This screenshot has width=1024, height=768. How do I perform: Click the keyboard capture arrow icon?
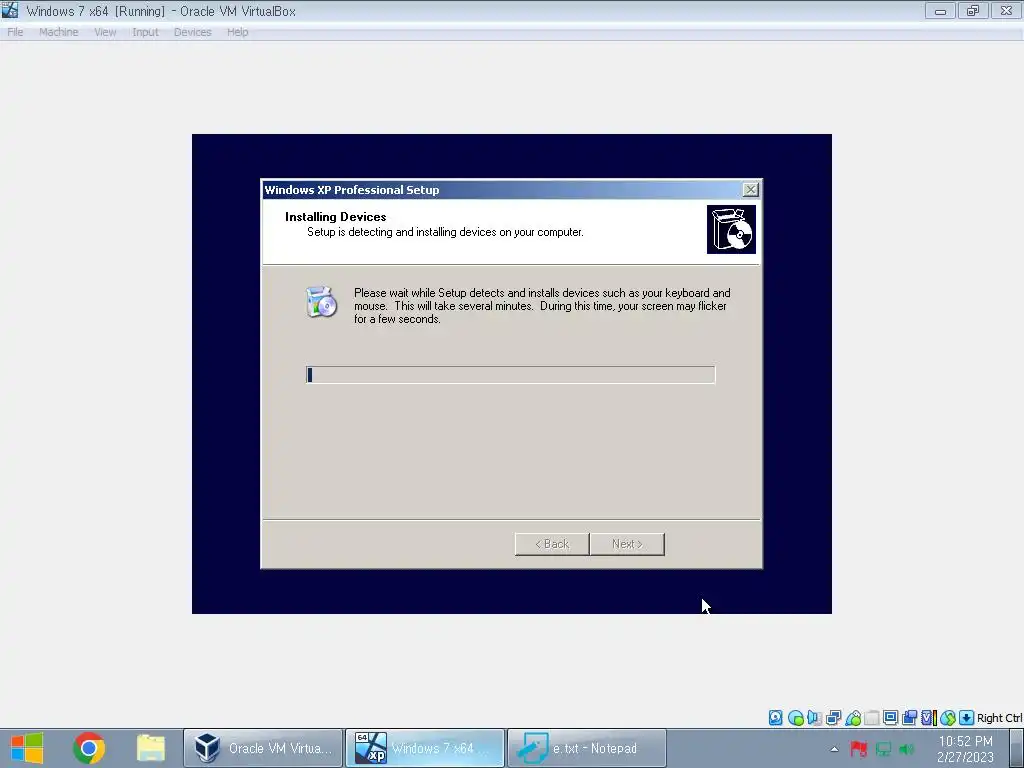[967, 718]
